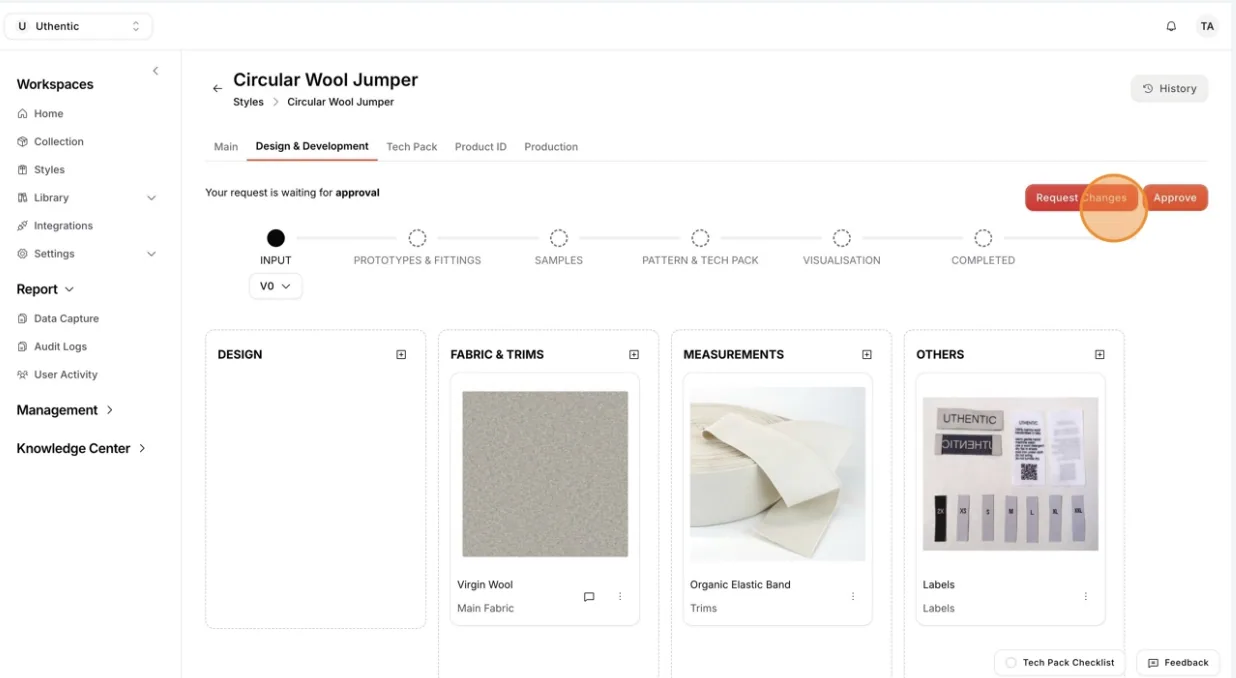This screenshot has height=678, width=1236.
Task: Open the Product ID tab
Action: point(481,147)
